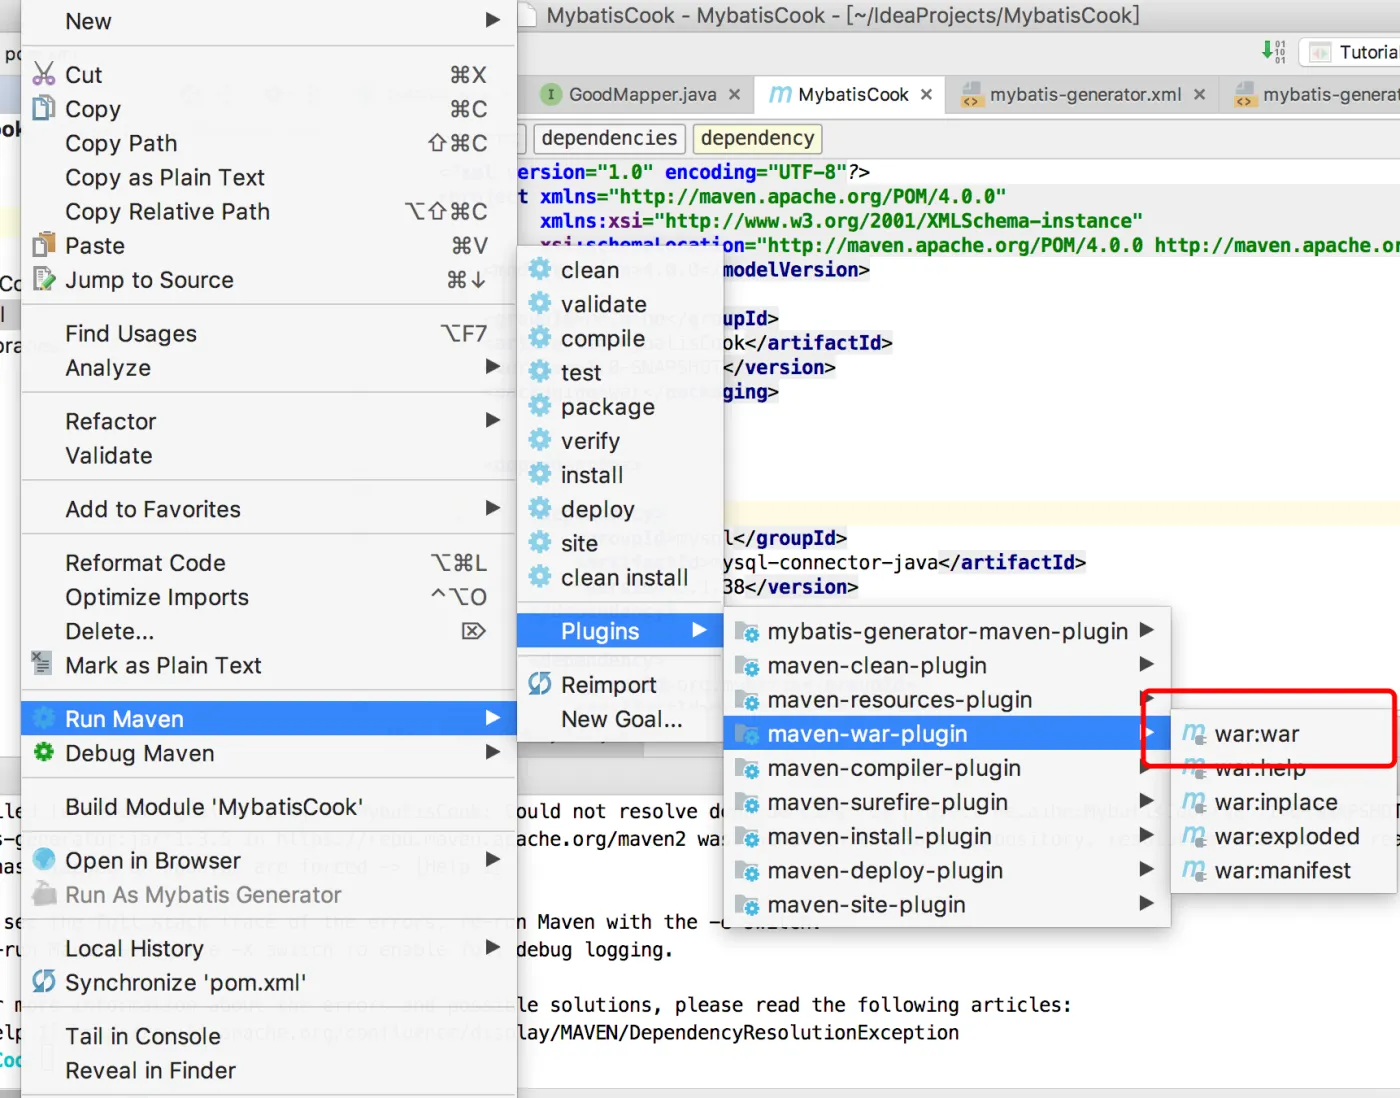
Task: Choose the clean install Maven goal
Action: click(x=624, y=577)
